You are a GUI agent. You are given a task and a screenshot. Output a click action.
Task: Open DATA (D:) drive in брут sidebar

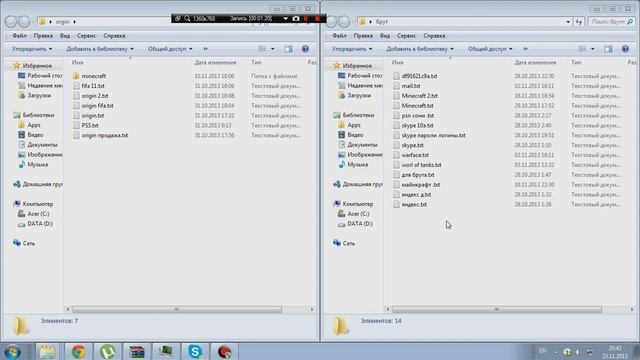pyautogui.click(x=356, y=224)
